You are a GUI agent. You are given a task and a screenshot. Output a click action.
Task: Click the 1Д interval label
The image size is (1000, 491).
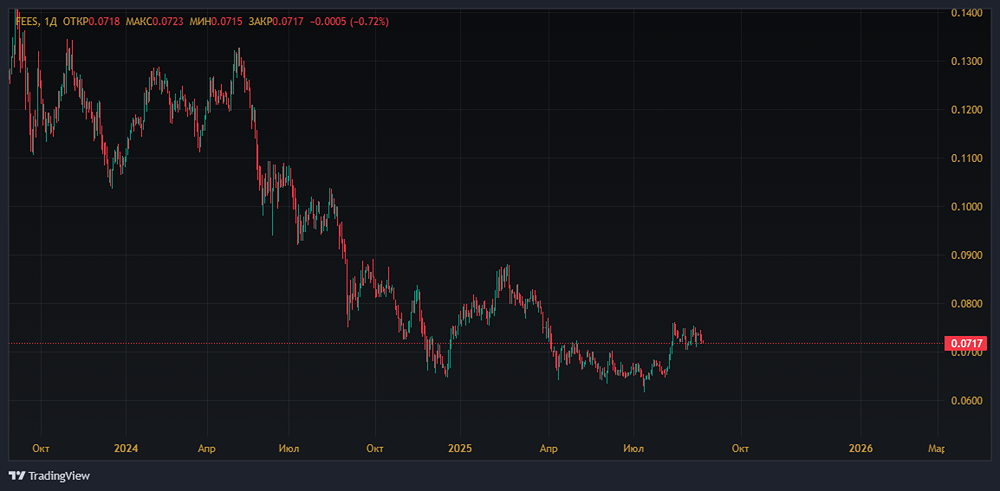tap(49, 22)
